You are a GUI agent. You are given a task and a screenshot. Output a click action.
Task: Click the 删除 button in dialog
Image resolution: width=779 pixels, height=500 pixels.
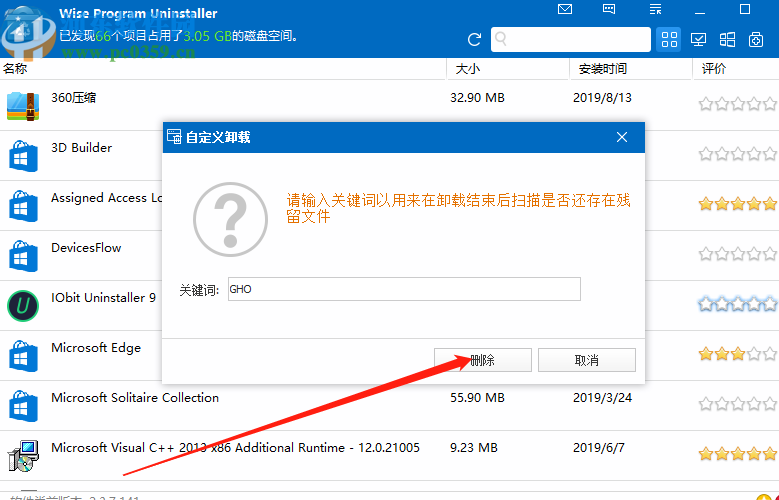coord(482,360)
